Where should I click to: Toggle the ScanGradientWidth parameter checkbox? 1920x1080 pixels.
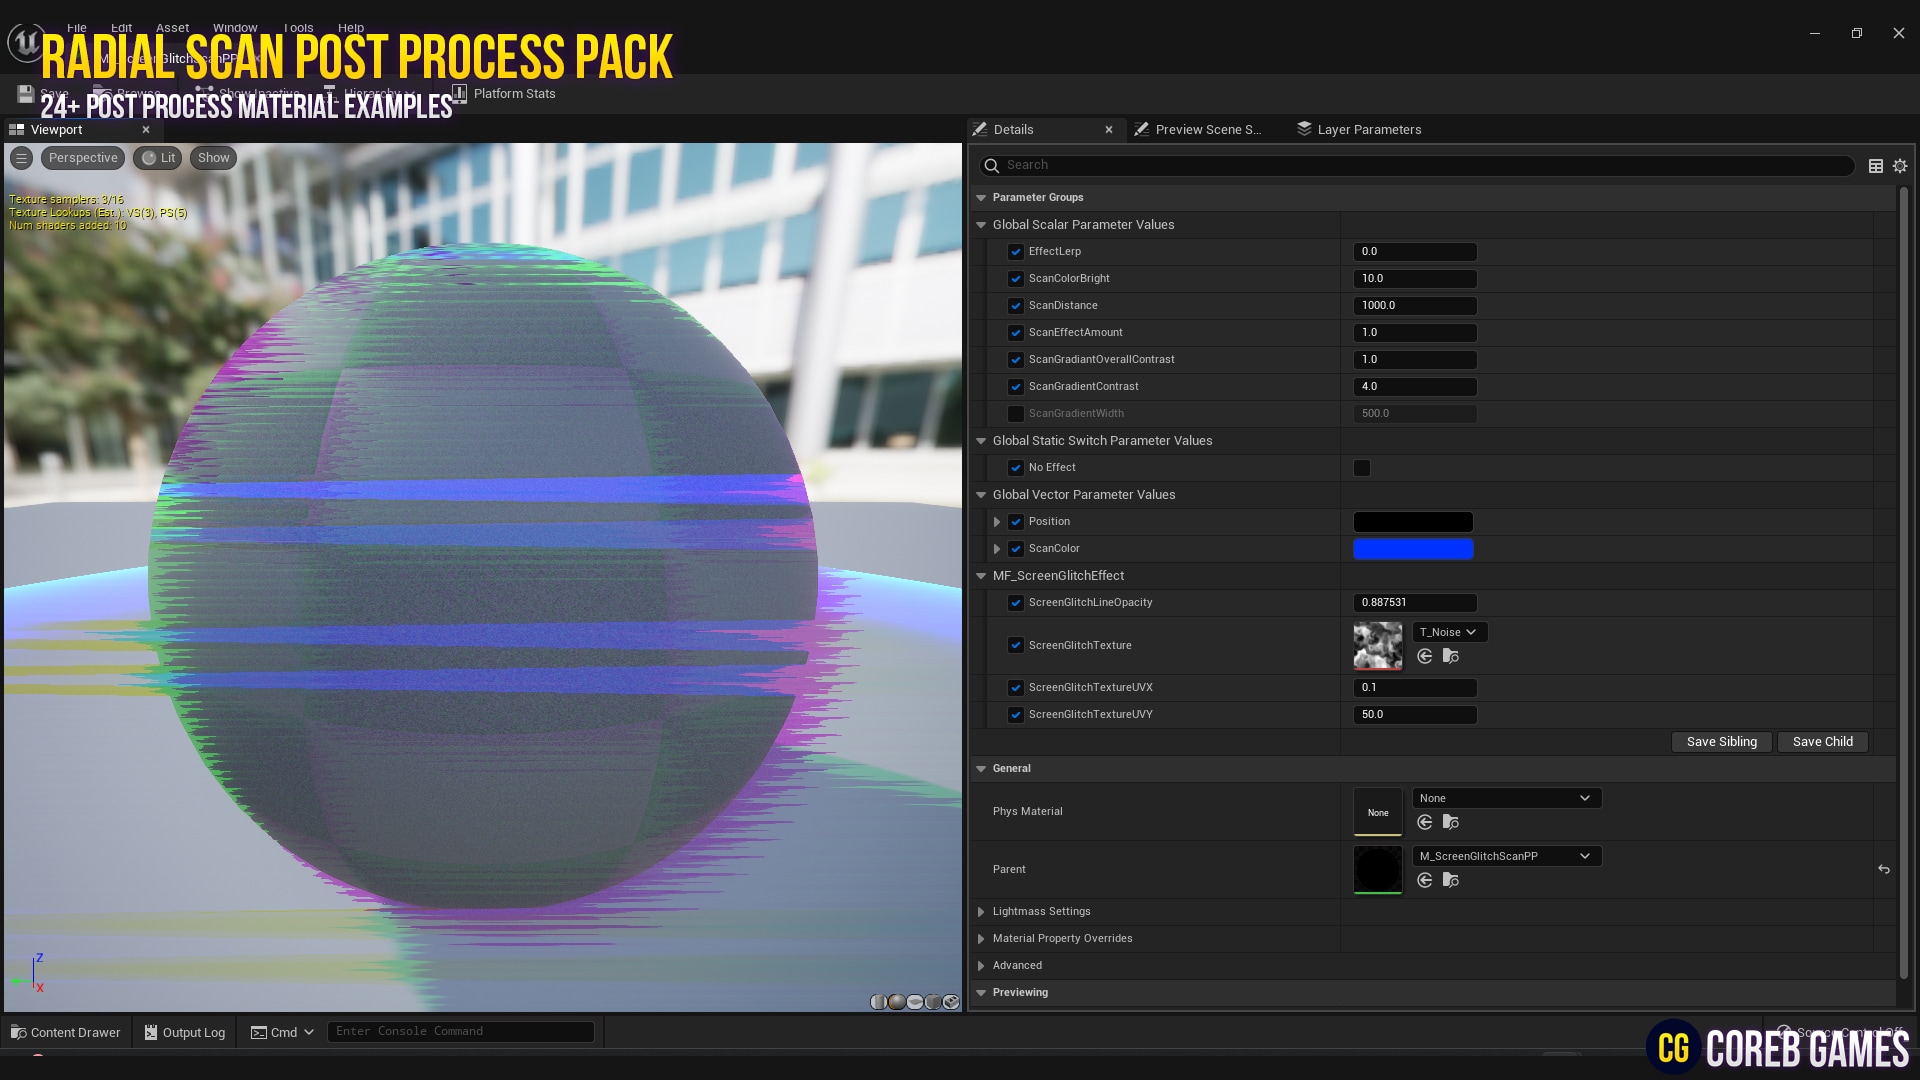(x=1016, y=413)
